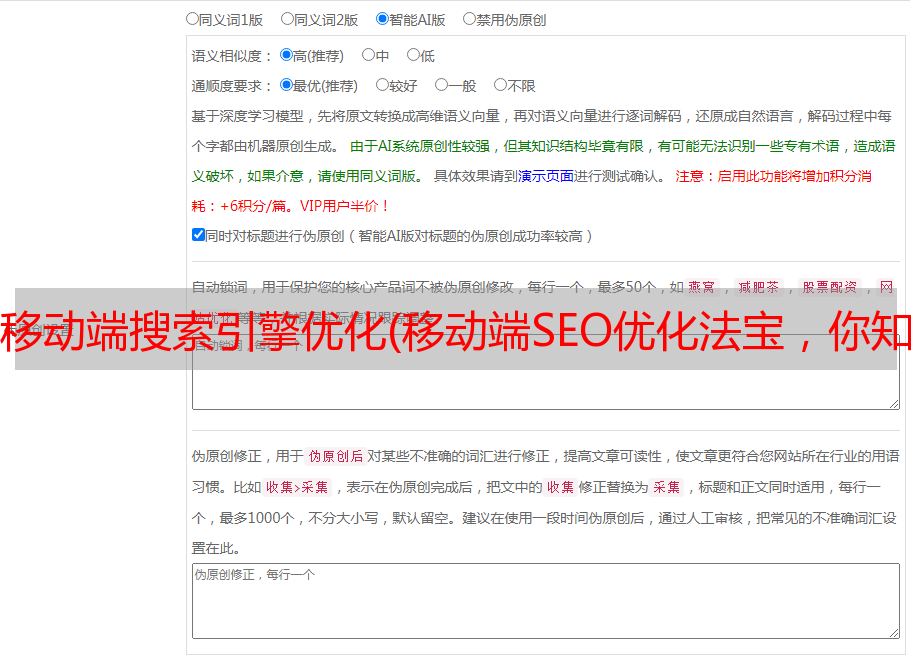Click the 自动锁词 textarea resize handle

coord(894,404)
